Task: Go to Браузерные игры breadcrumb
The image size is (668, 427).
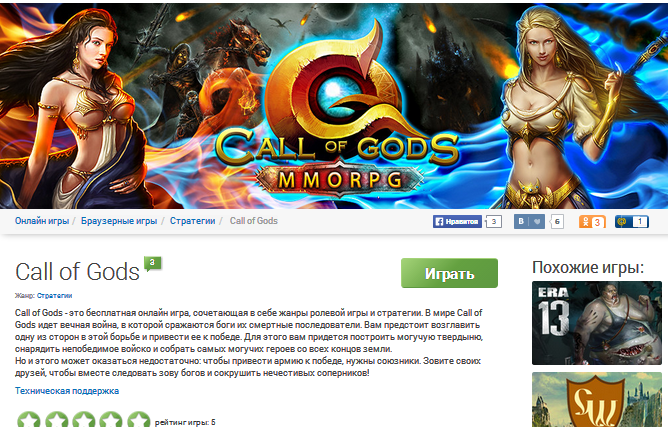Action: pyautogui.click(x=119, y=221)
